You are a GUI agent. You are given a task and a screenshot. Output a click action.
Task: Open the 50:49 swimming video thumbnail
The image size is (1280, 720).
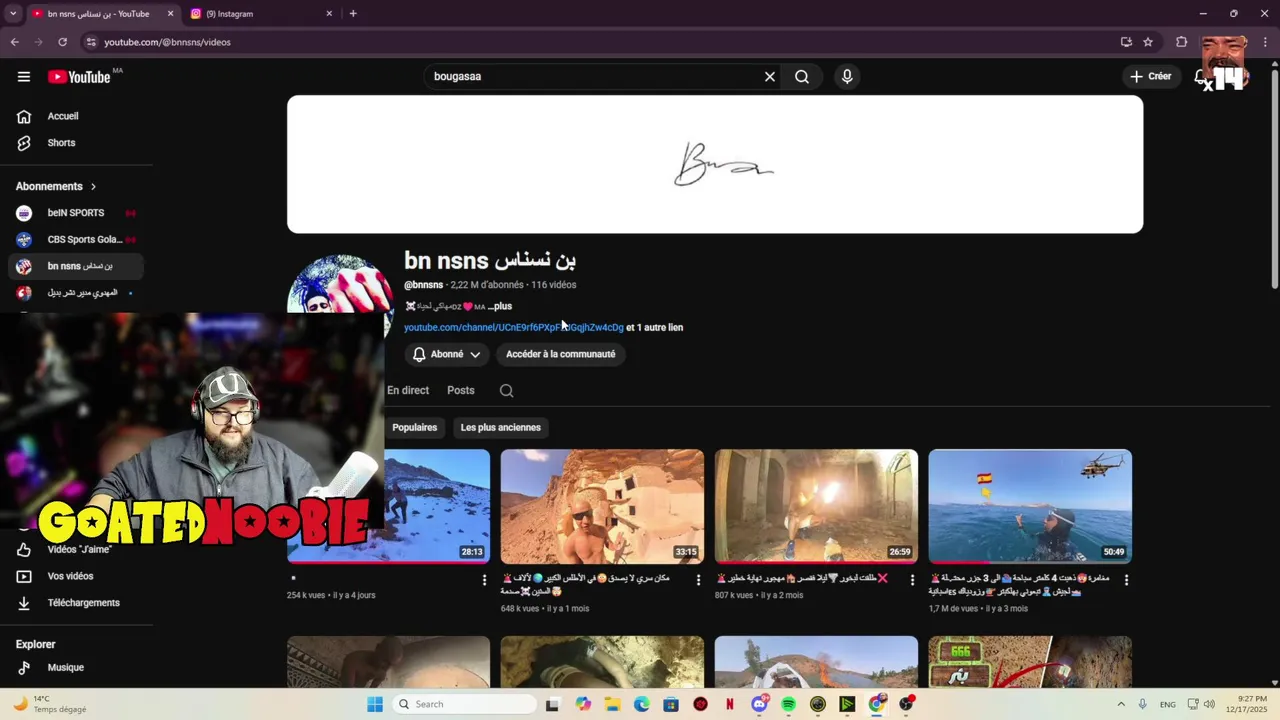point(1030,506)
